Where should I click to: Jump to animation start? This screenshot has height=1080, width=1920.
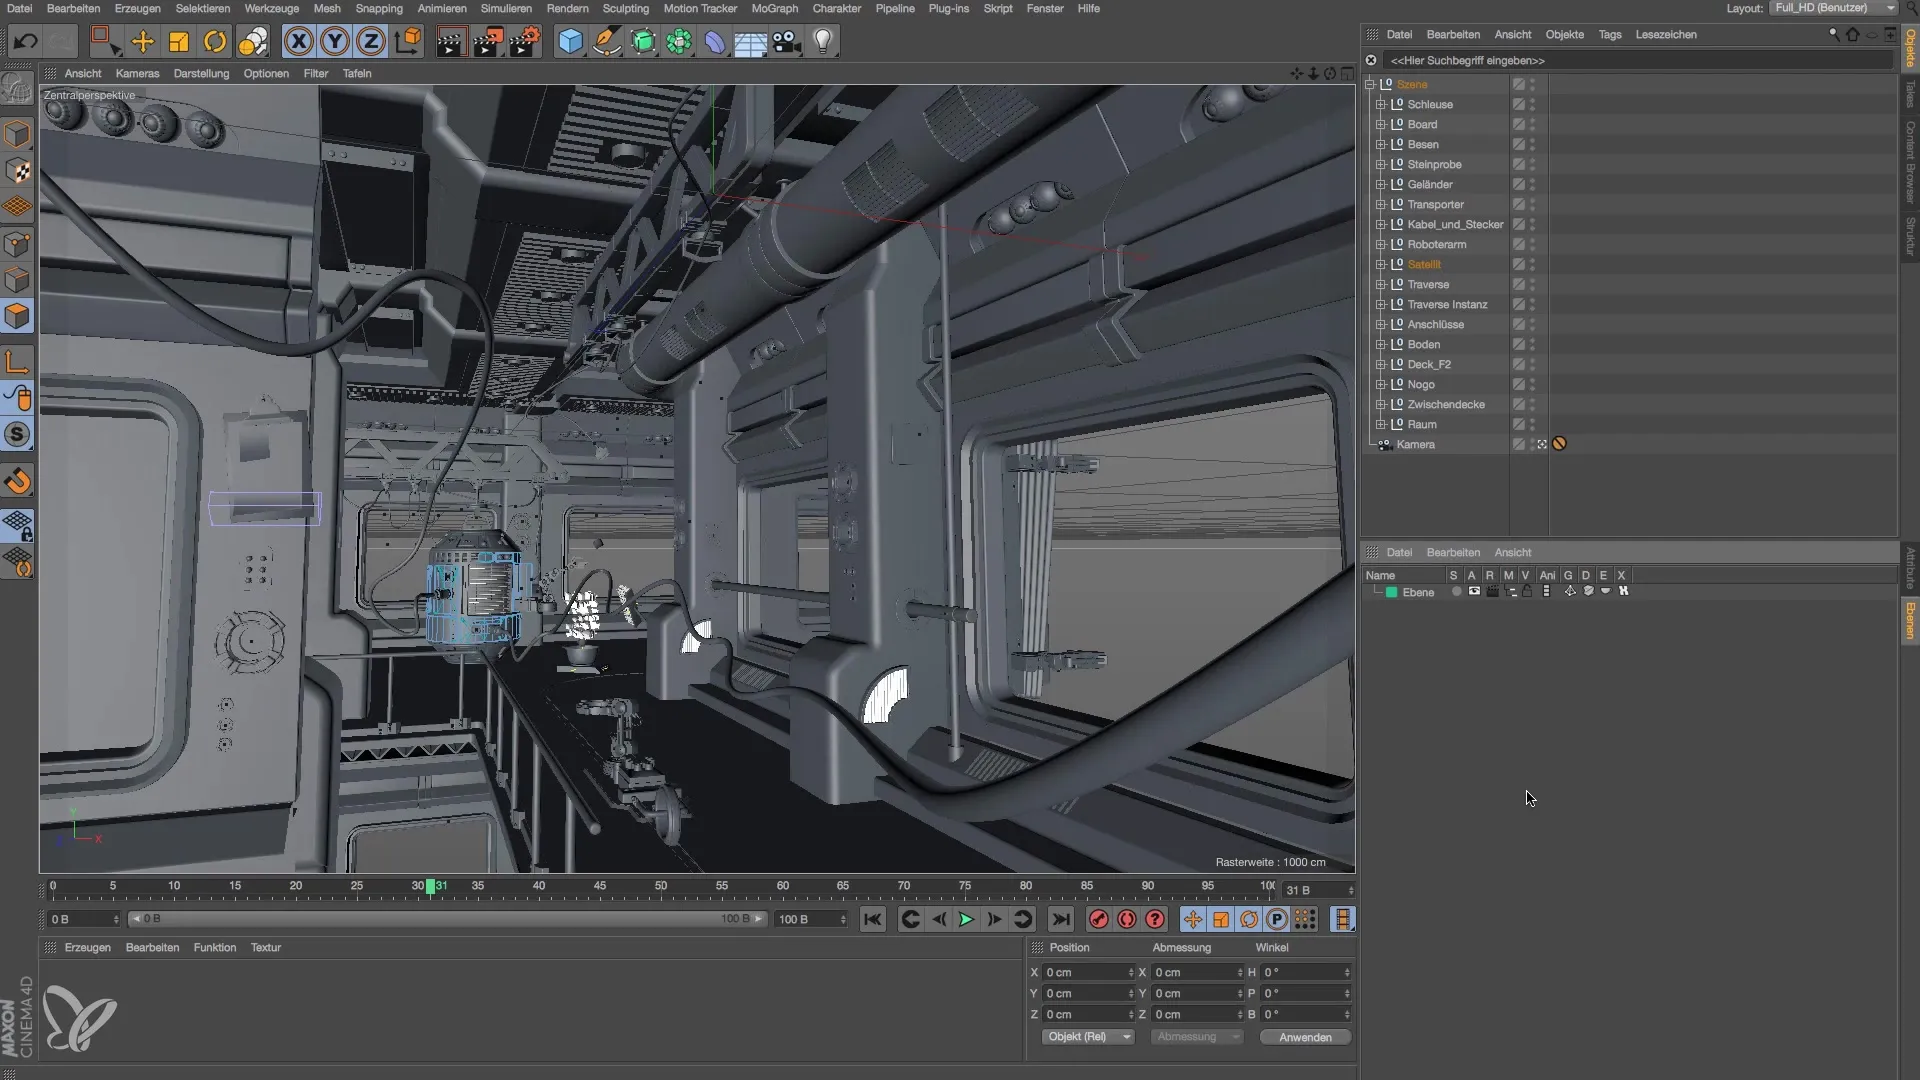(x=872, y=919)
